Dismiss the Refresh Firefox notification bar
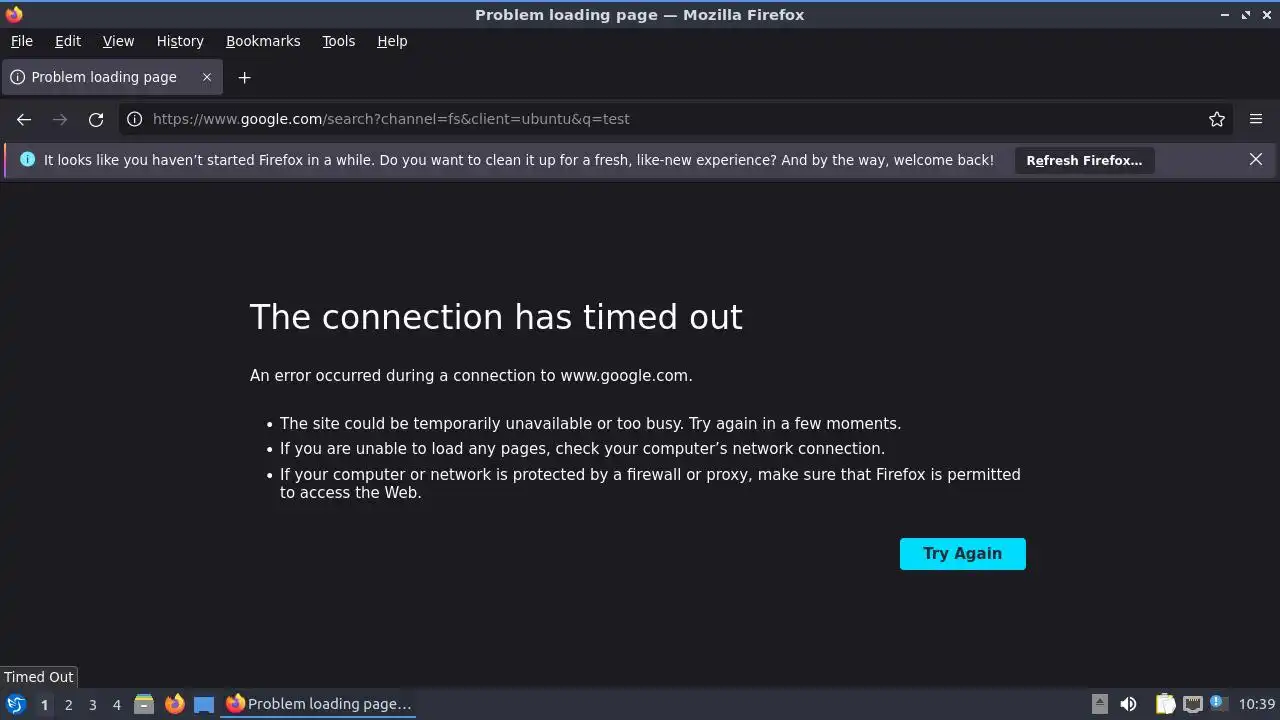This screenshot has height=720, width=1280. pyautogui.click(x=1256, y=160)
